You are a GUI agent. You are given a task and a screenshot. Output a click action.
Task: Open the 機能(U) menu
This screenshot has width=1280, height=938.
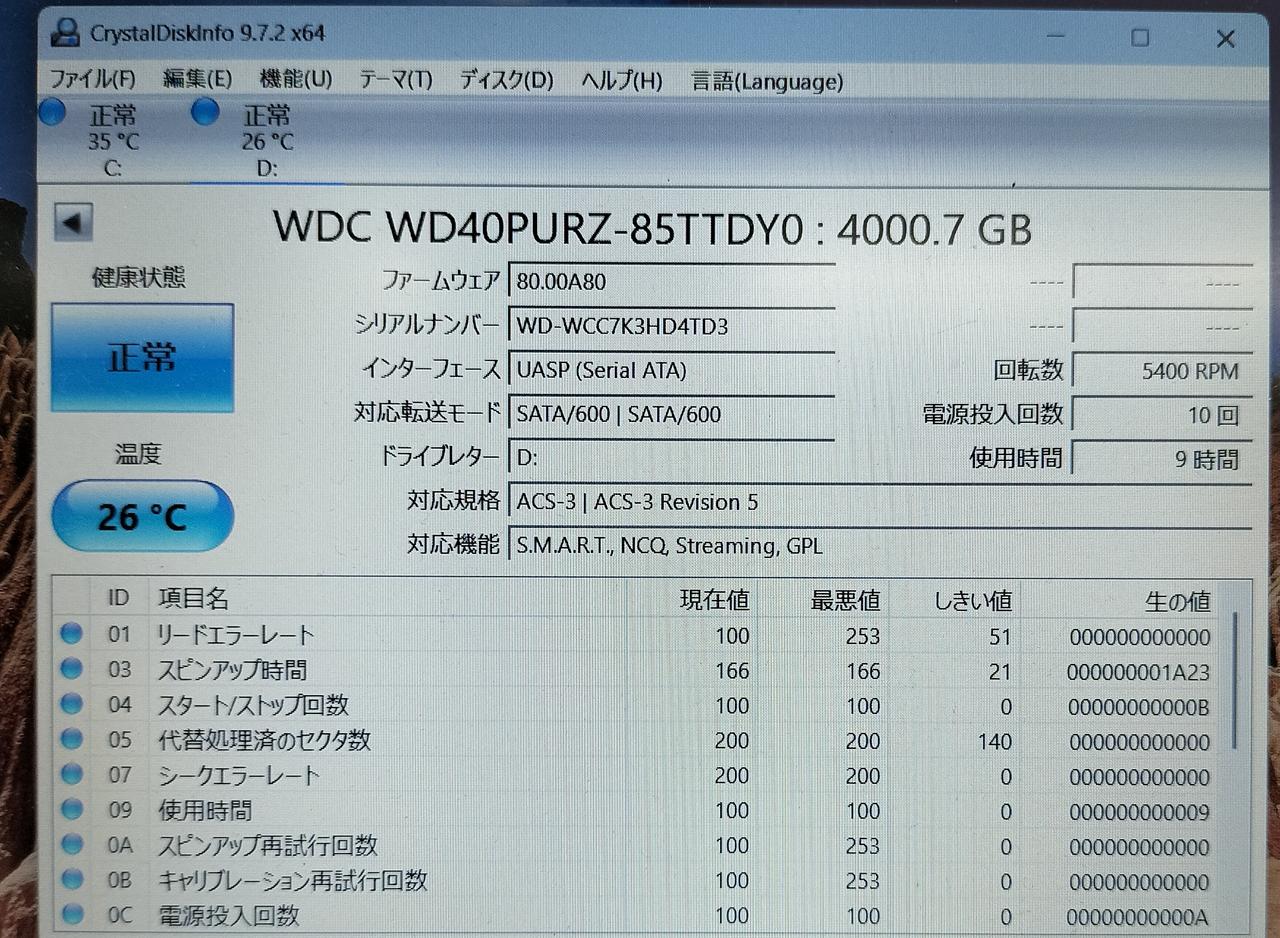[x=296, y=80]
